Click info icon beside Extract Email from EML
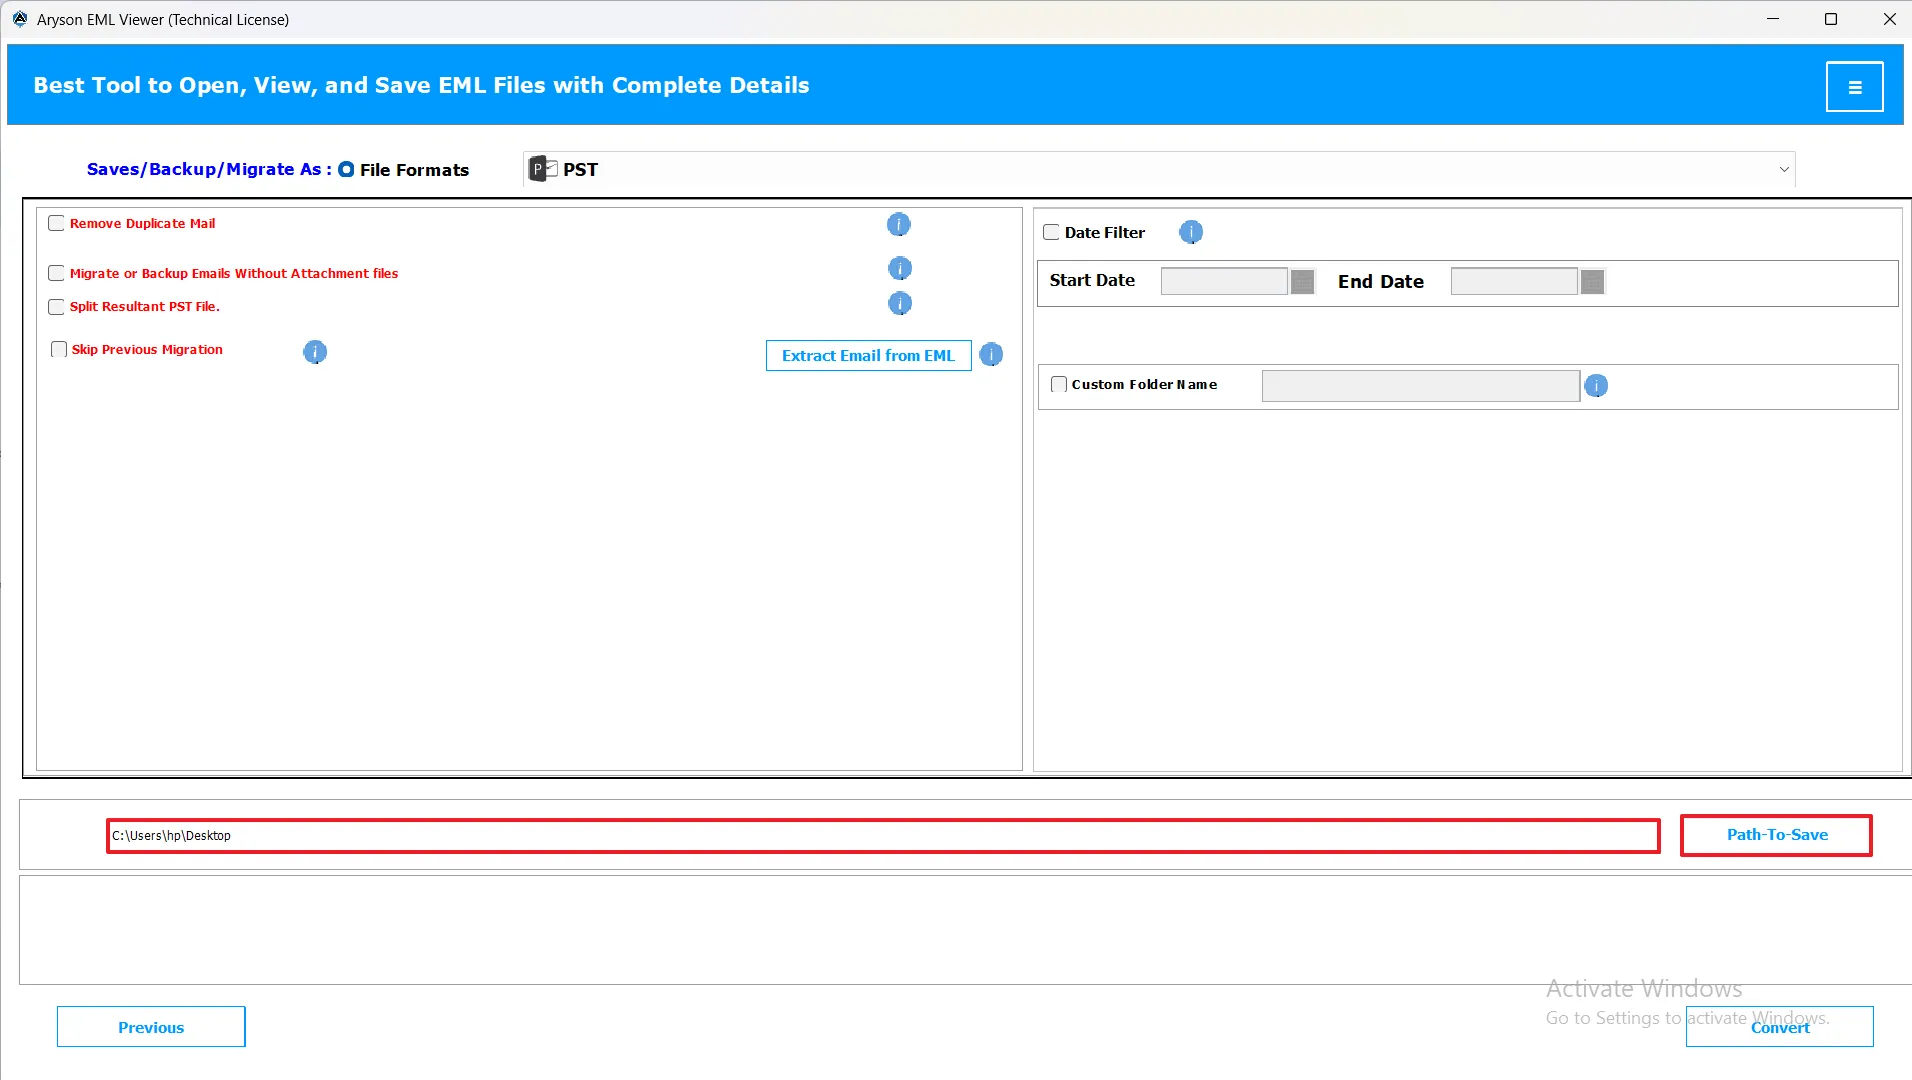 click(x=990, y=355)
